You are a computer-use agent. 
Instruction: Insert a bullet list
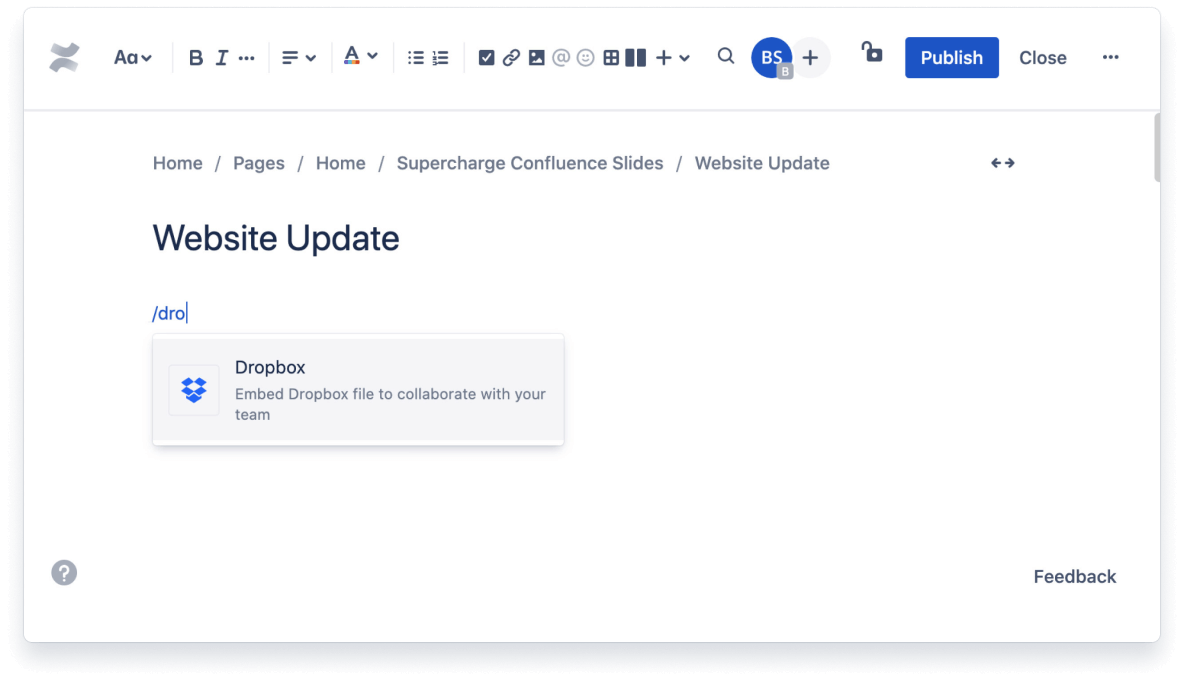[416, 58]
